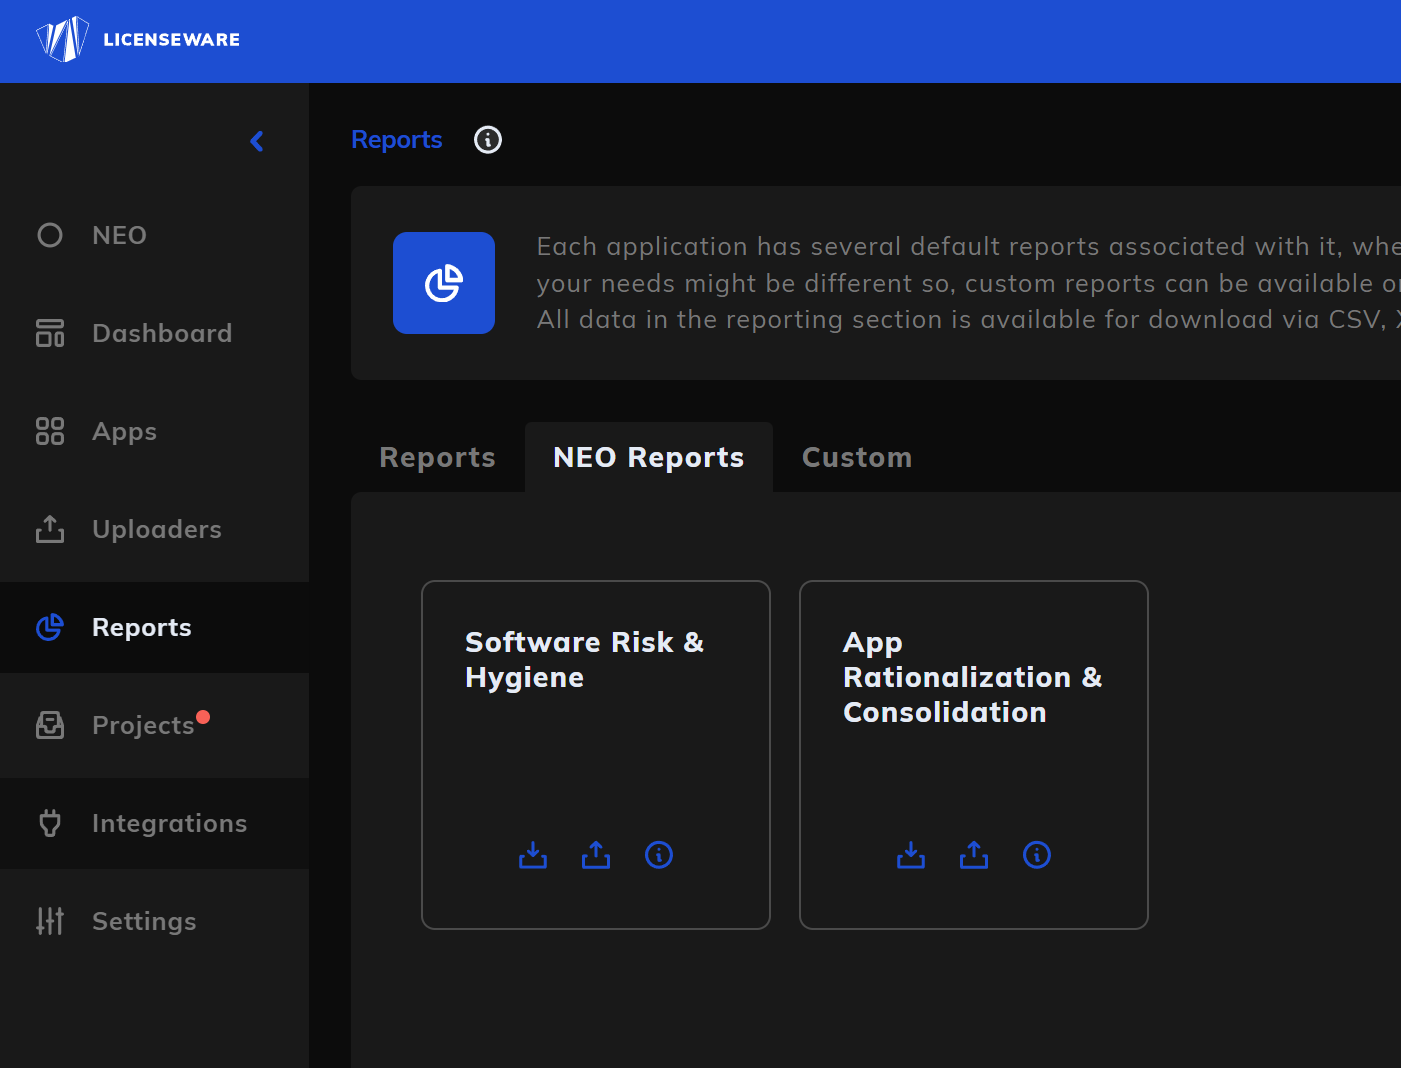Collapse the sidebar with the chevron arrow
The width and height of the screenshot is (1401, 1068).
tap(257, 141)
